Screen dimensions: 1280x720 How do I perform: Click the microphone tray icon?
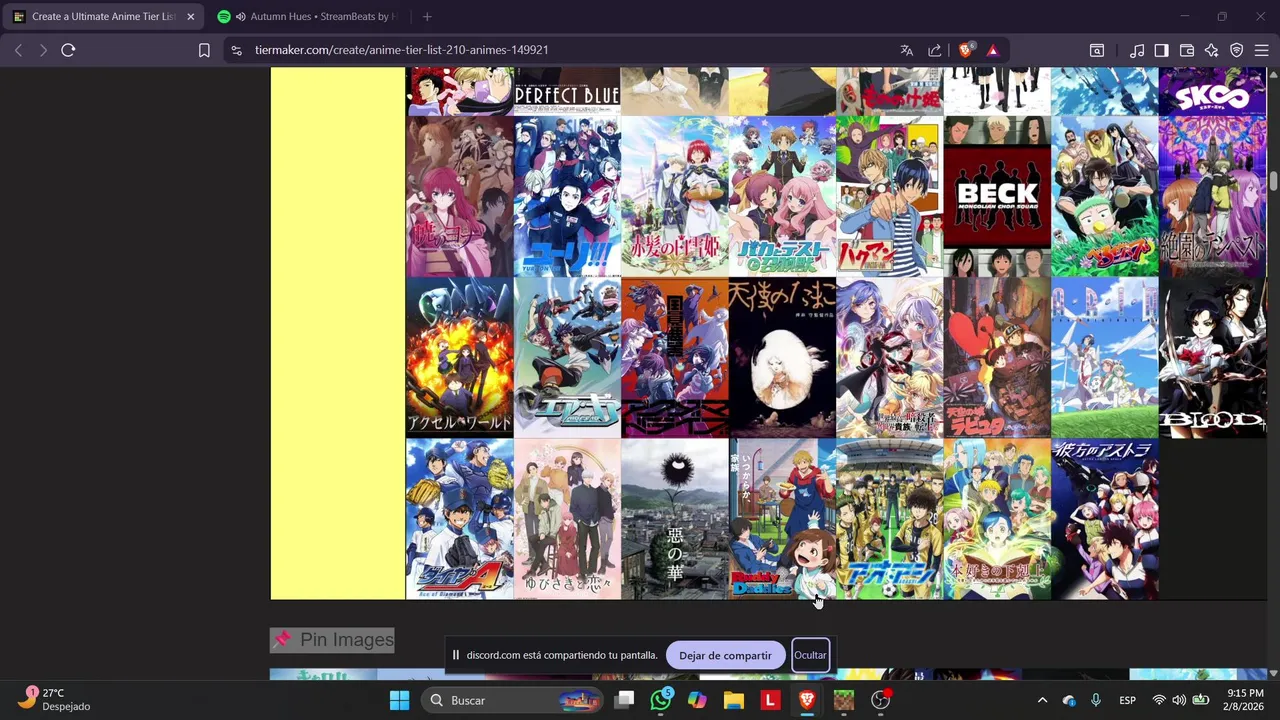[x=1096, y=700]
